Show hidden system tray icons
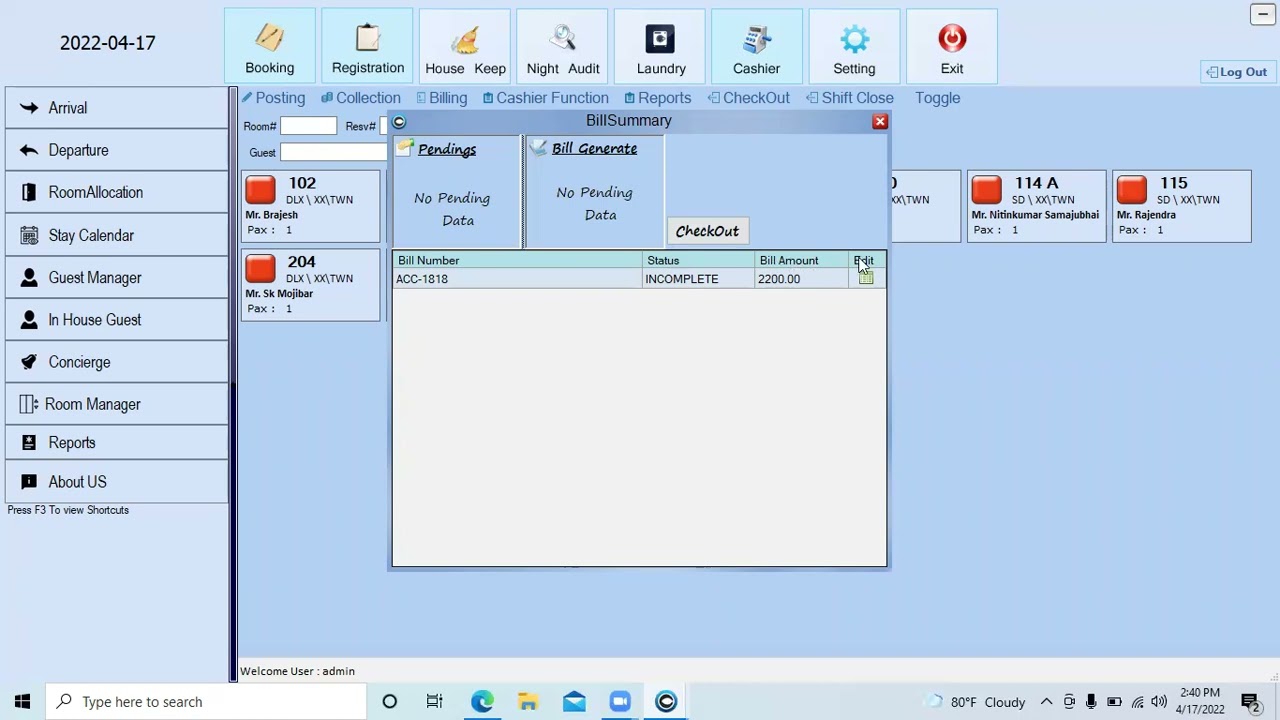 pos(1046,702)
